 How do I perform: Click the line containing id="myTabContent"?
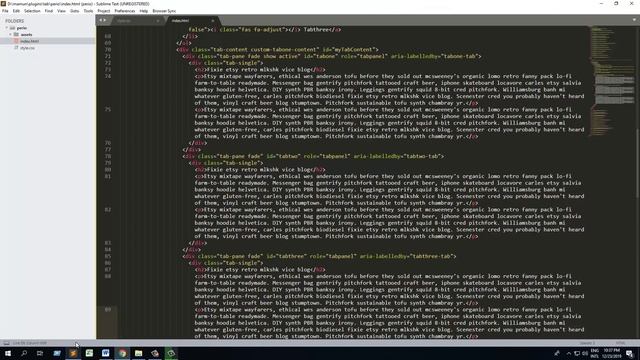tap(278, 50)
